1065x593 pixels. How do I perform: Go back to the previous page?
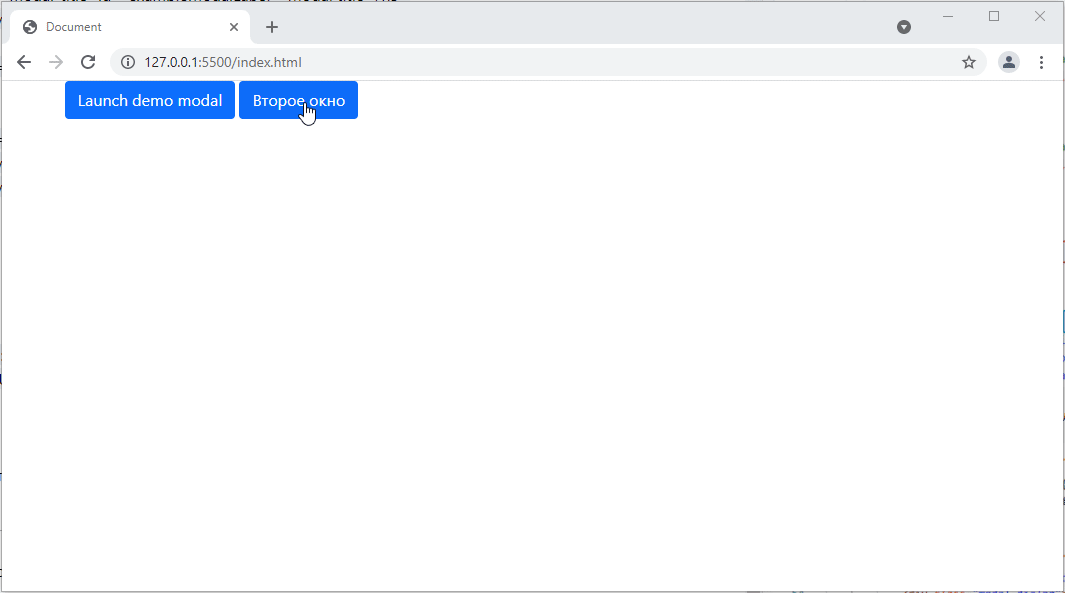(24, 62)
